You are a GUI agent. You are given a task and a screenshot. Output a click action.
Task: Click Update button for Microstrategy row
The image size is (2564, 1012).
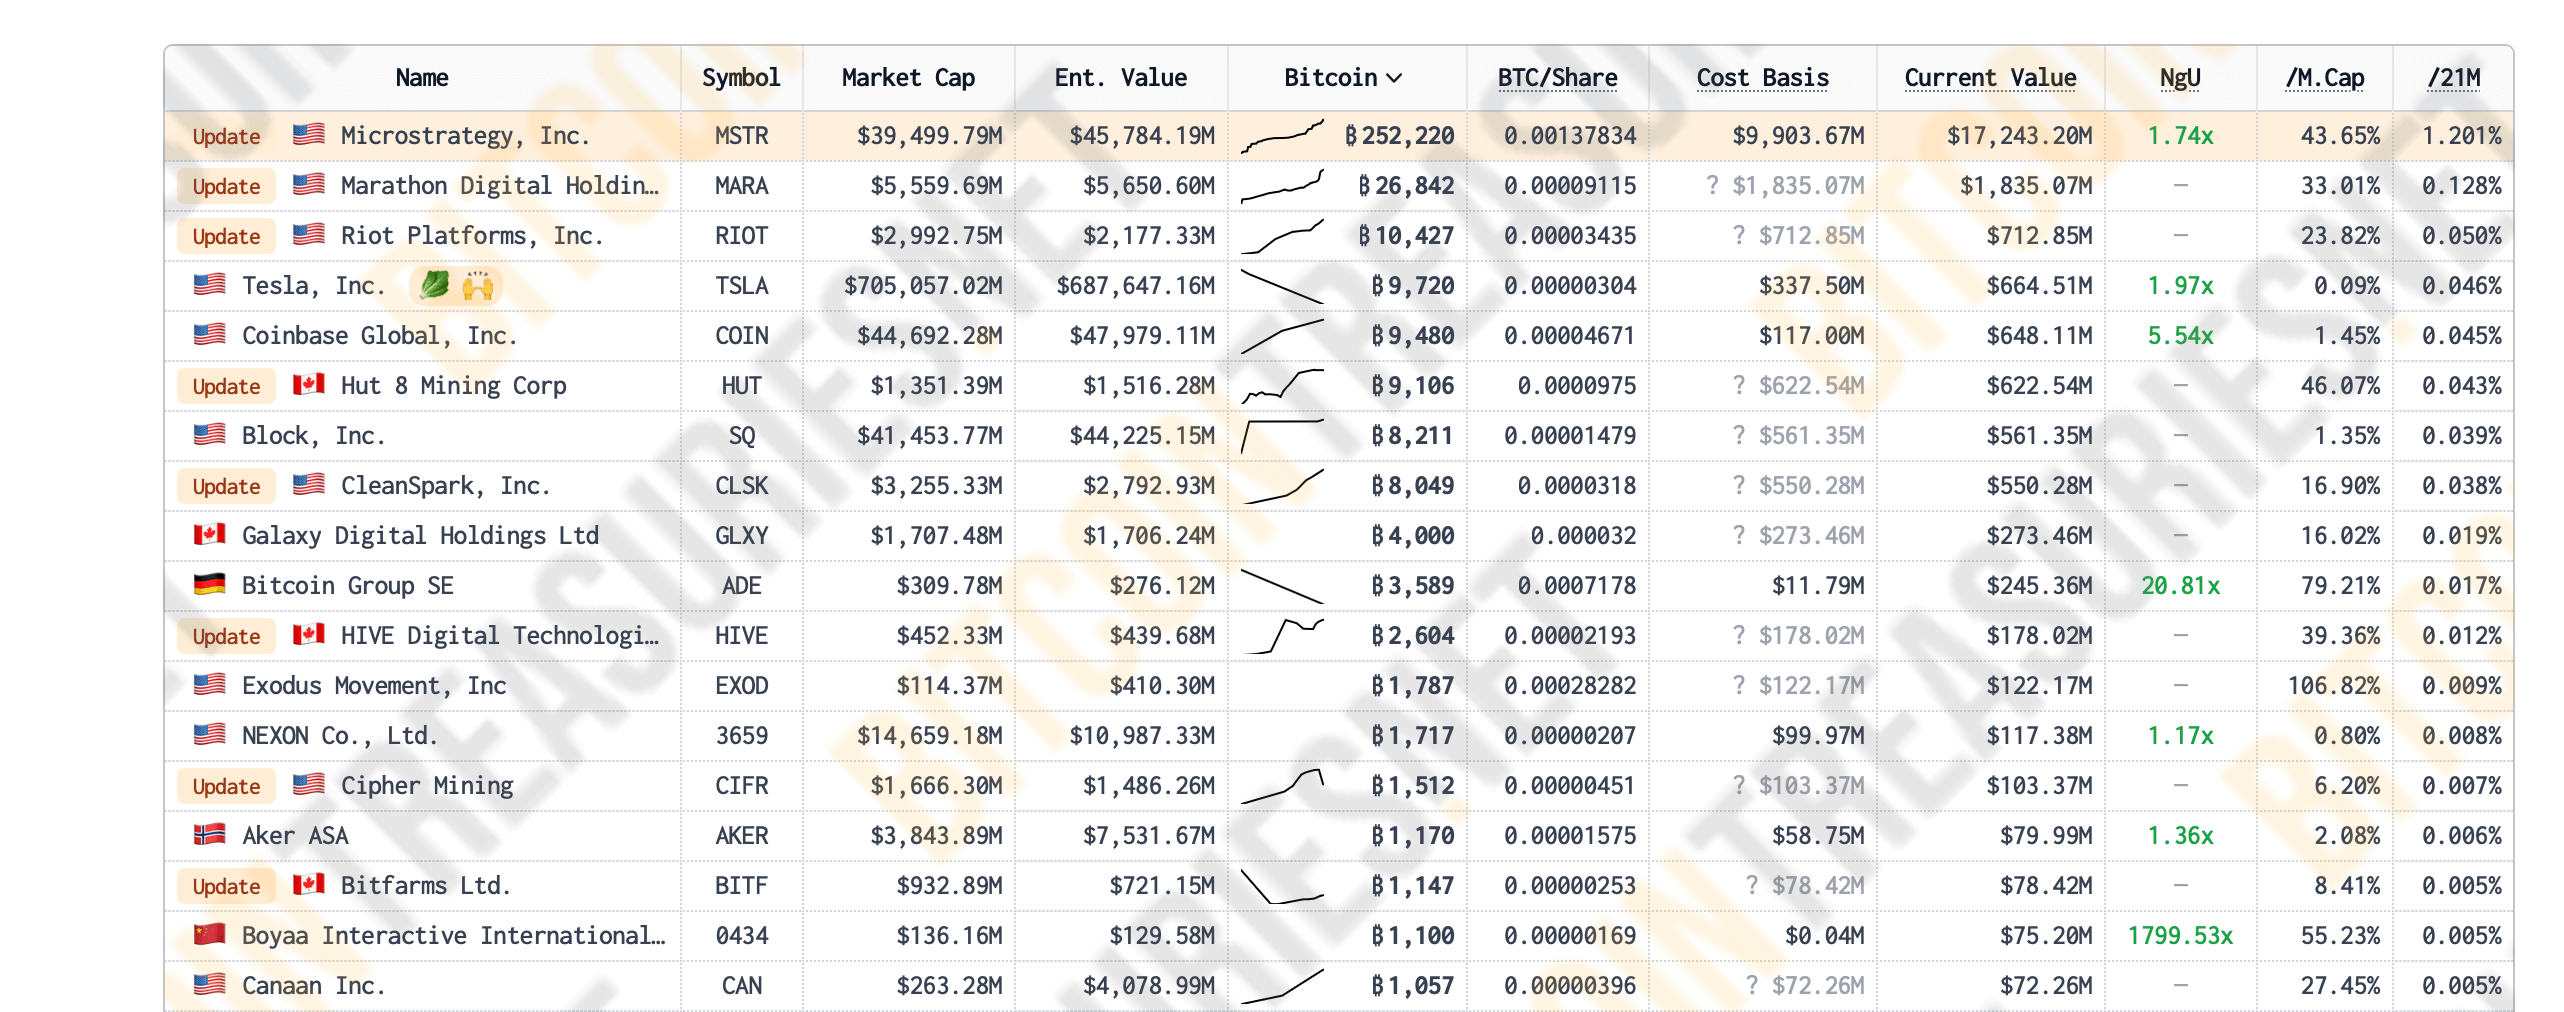[226, 136]
